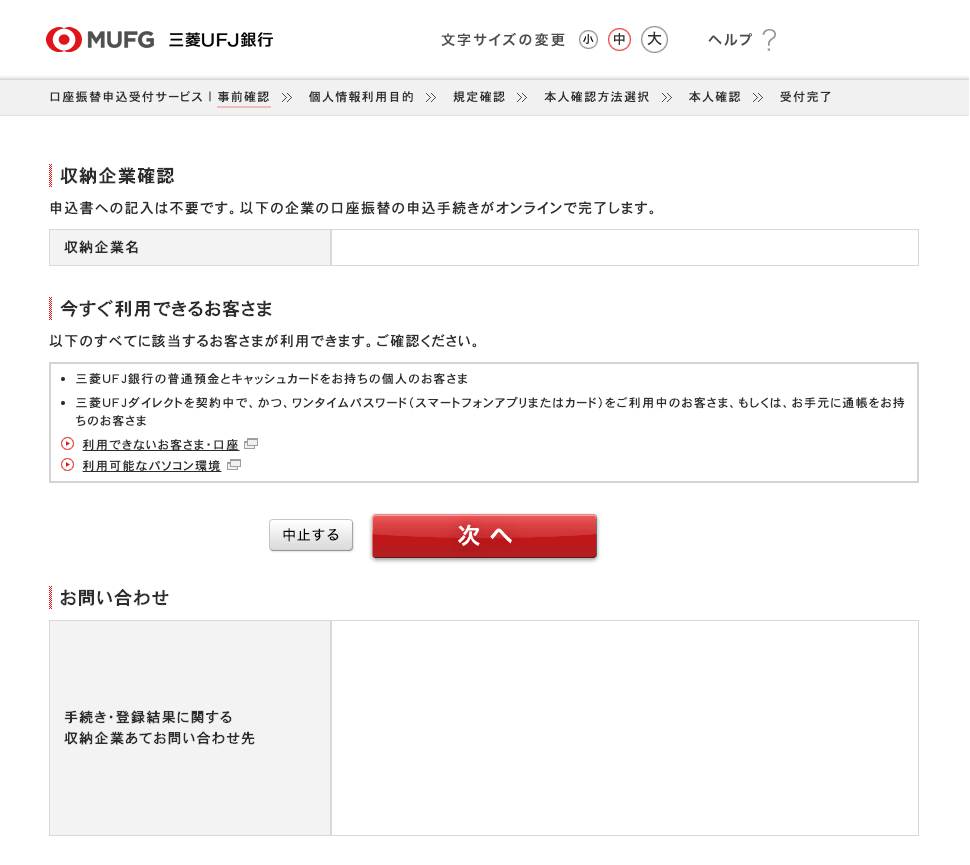
Task: Select the 本人確認方法選択 step
Action: 596,97
